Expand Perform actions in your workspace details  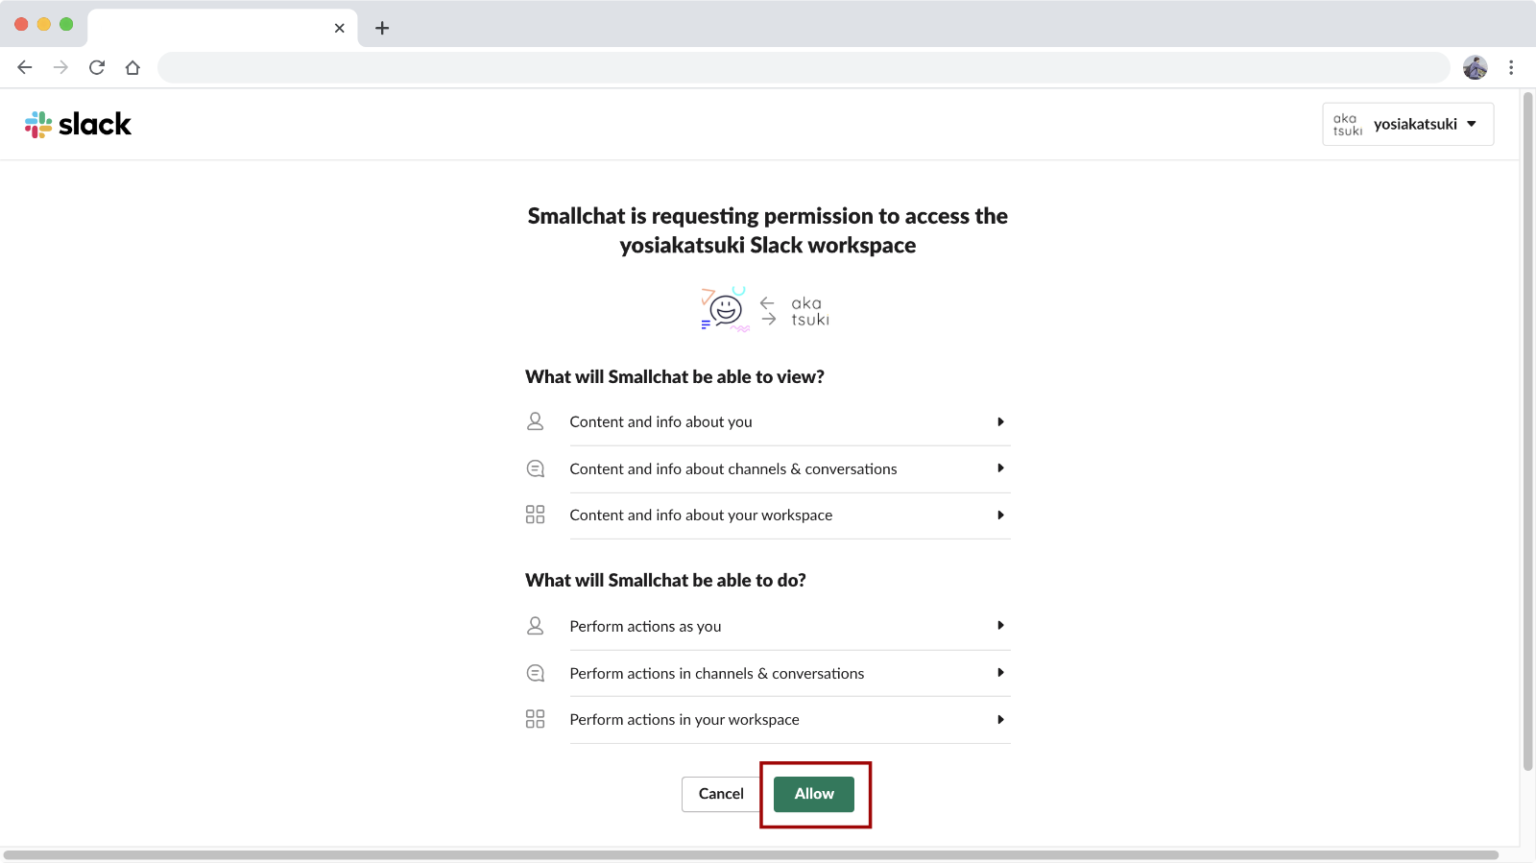tap(1000, 719)
